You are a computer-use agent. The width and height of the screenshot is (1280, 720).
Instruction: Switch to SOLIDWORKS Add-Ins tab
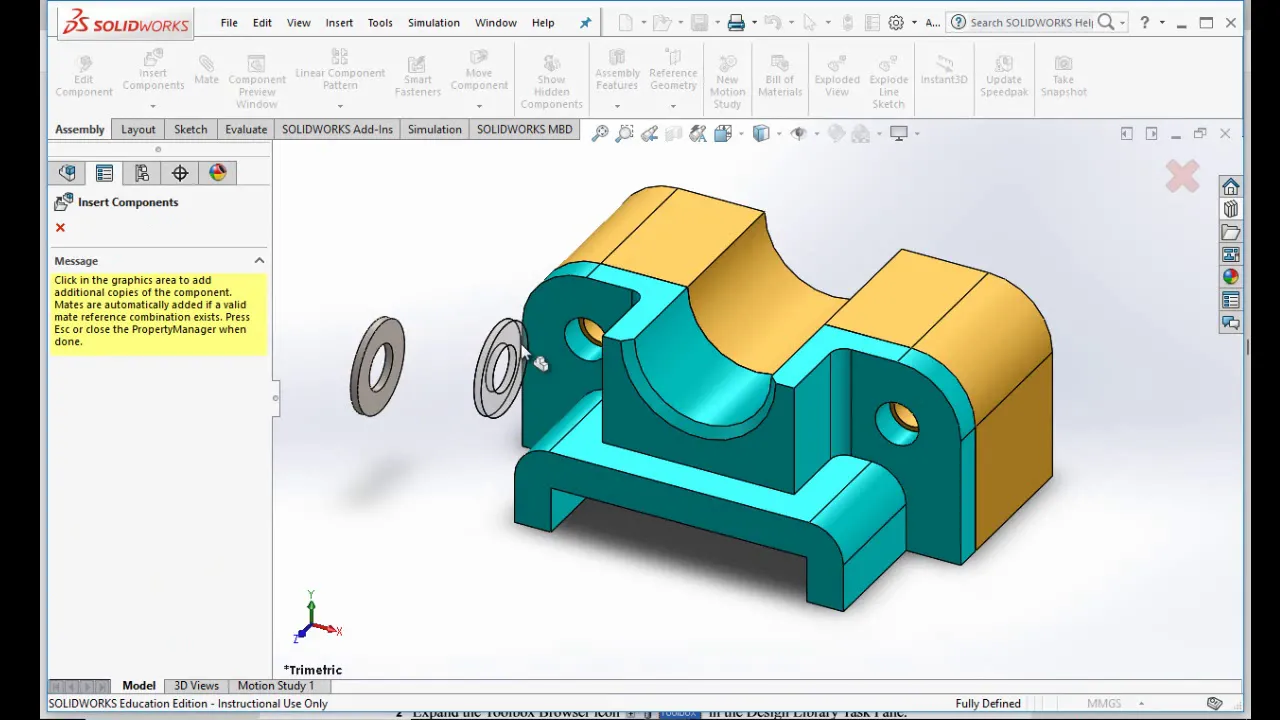337,129
